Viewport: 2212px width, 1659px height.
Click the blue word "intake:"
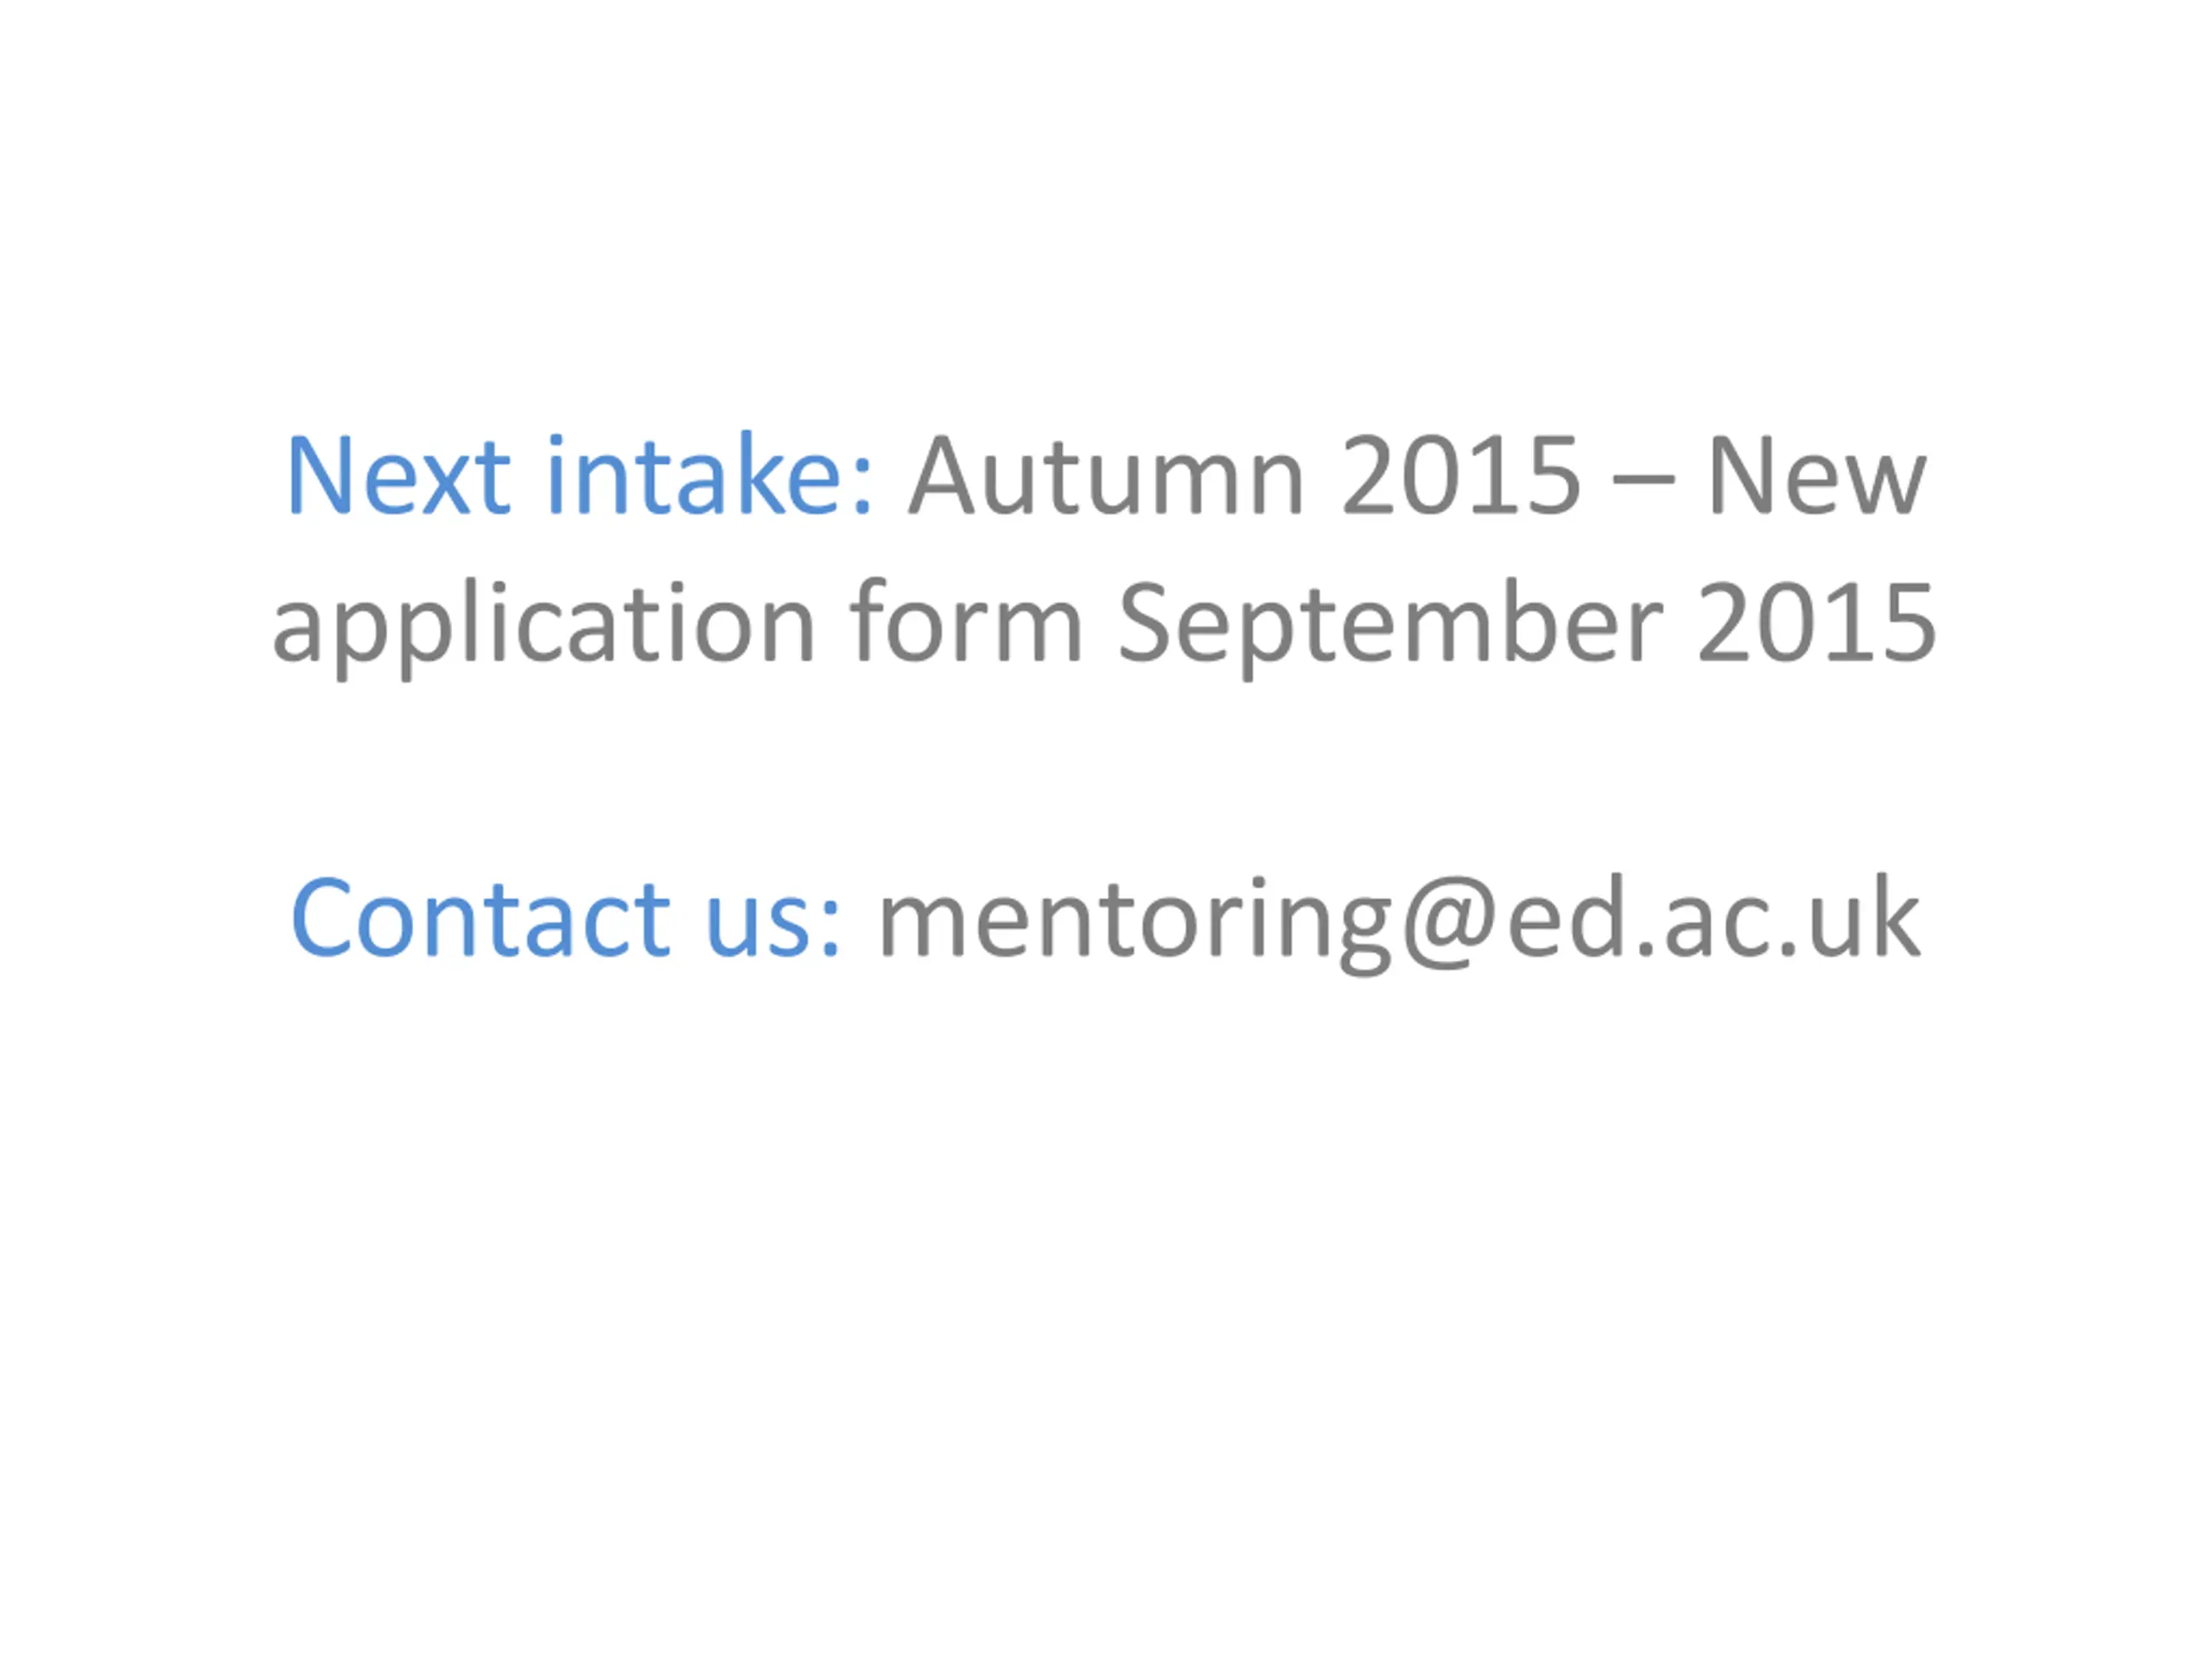710,476
